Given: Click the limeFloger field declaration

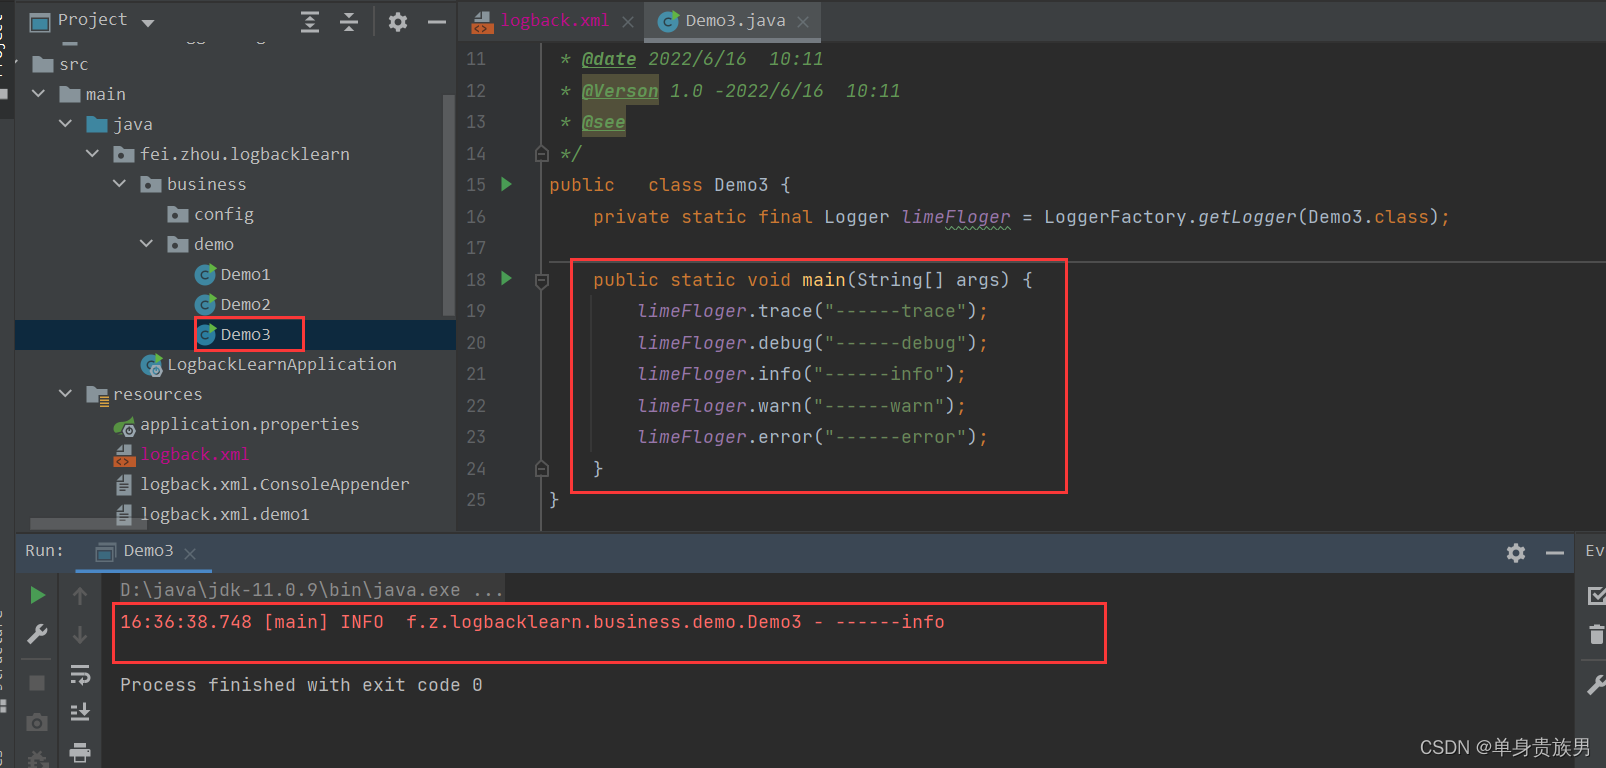Looking at the screenshot, I should click(x=956, y=217).
